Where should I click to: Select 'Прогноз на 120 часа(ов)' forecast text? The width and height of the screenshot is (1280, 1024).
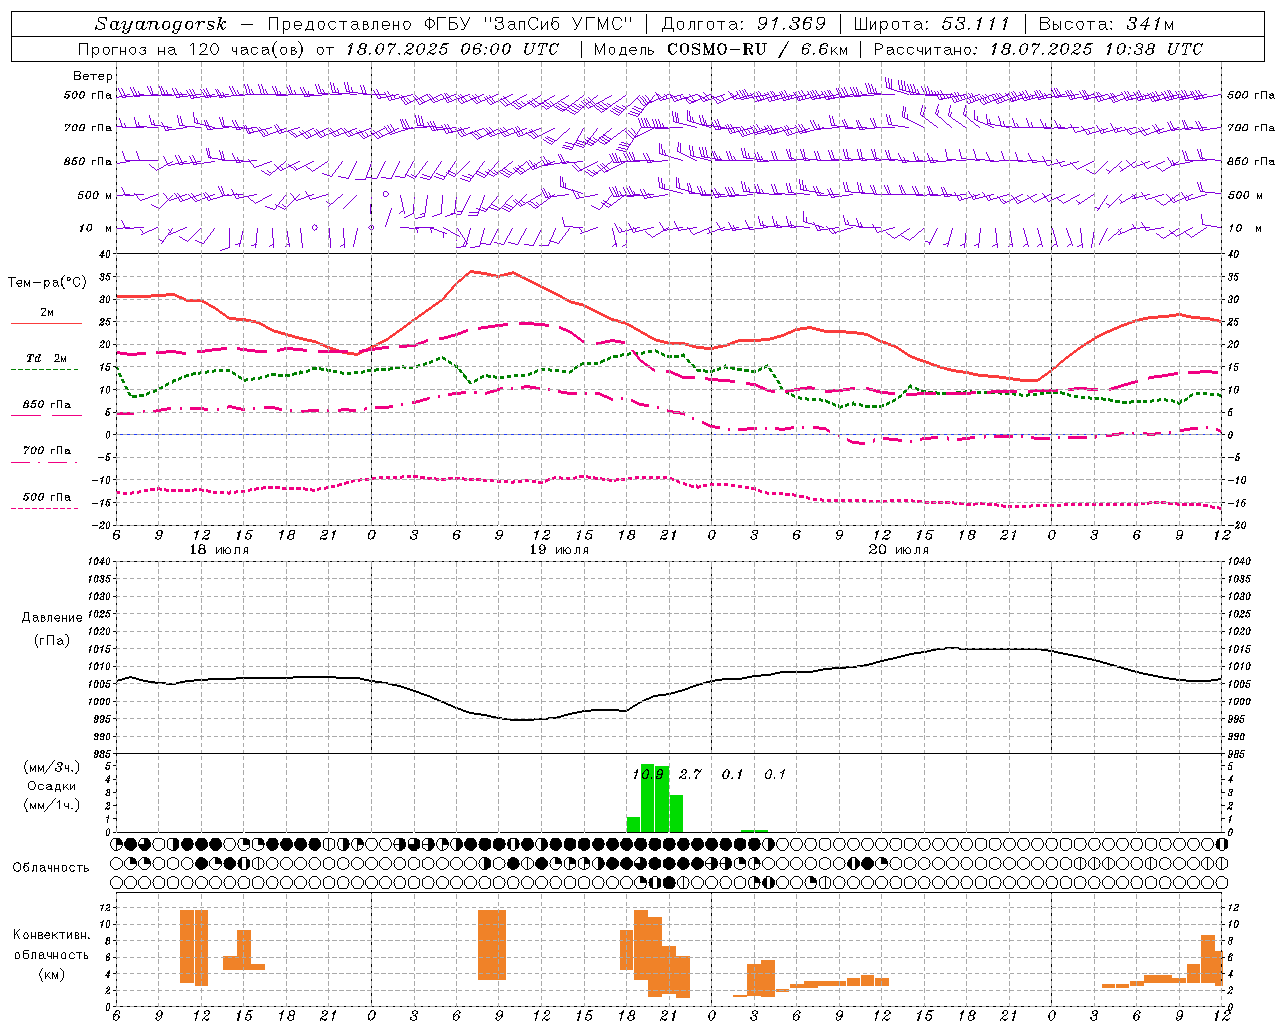pyautogui.click(x=192, y=49)
